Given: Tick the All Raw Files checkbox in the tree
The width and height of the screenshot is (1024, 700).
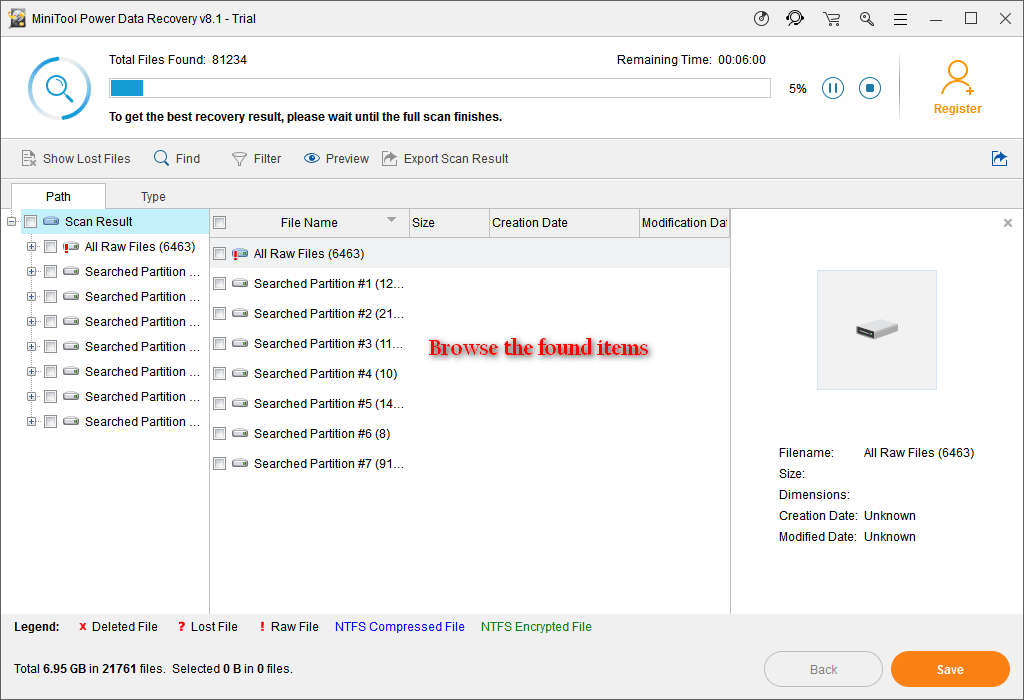Looking at the screenshot, I should [x=50, y=247].
